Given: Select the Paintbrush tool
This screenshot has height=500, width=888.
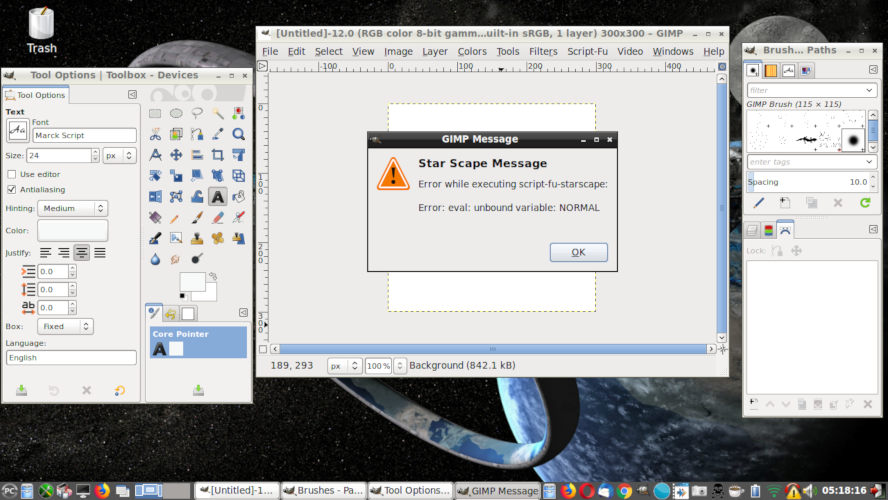Looking at the screenshot, I should 197,217.
